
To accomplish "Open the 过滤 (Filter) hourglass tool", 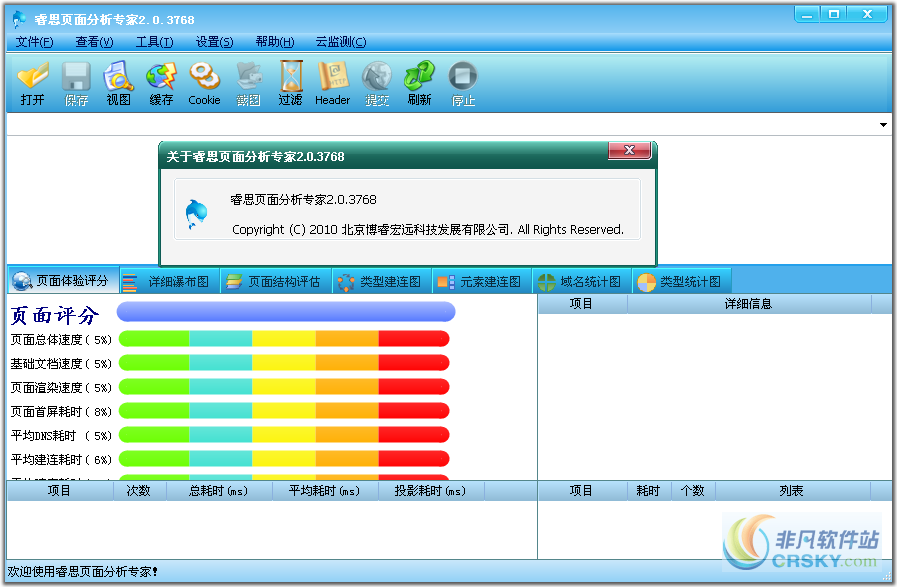I will (291, 84).
